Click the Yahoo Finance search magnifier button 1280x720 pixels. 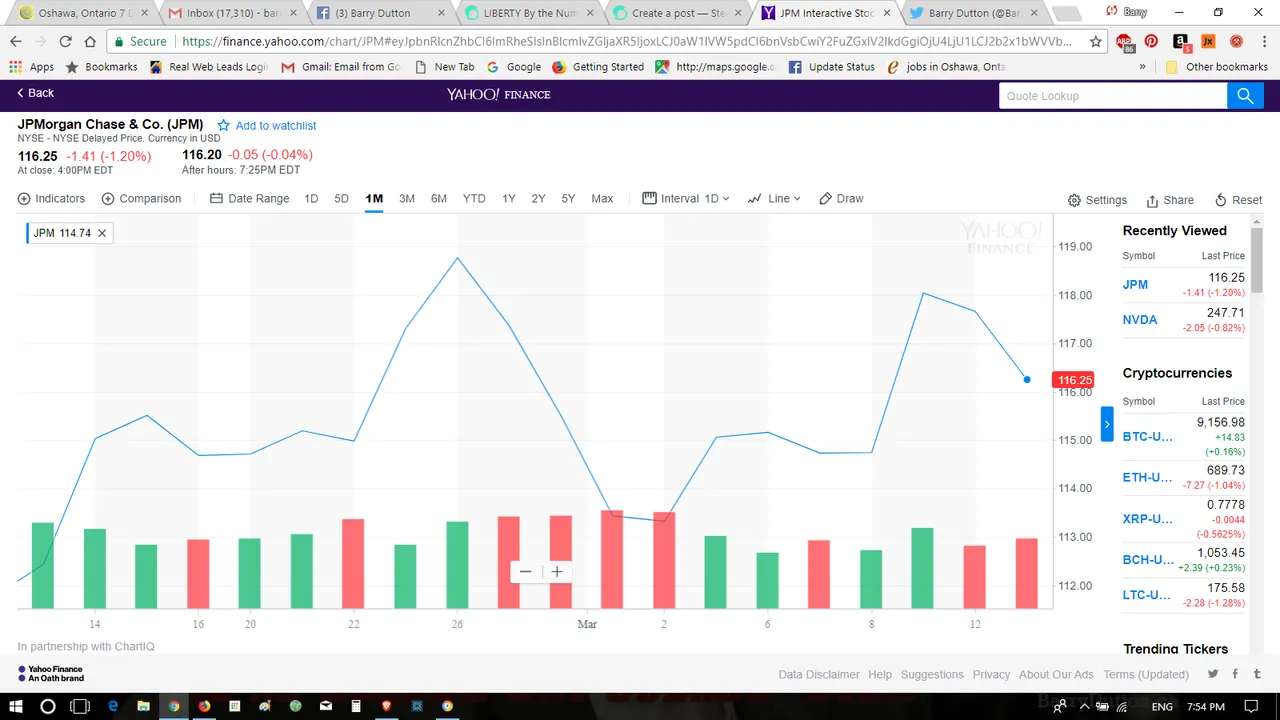[x=1245, y=96]
